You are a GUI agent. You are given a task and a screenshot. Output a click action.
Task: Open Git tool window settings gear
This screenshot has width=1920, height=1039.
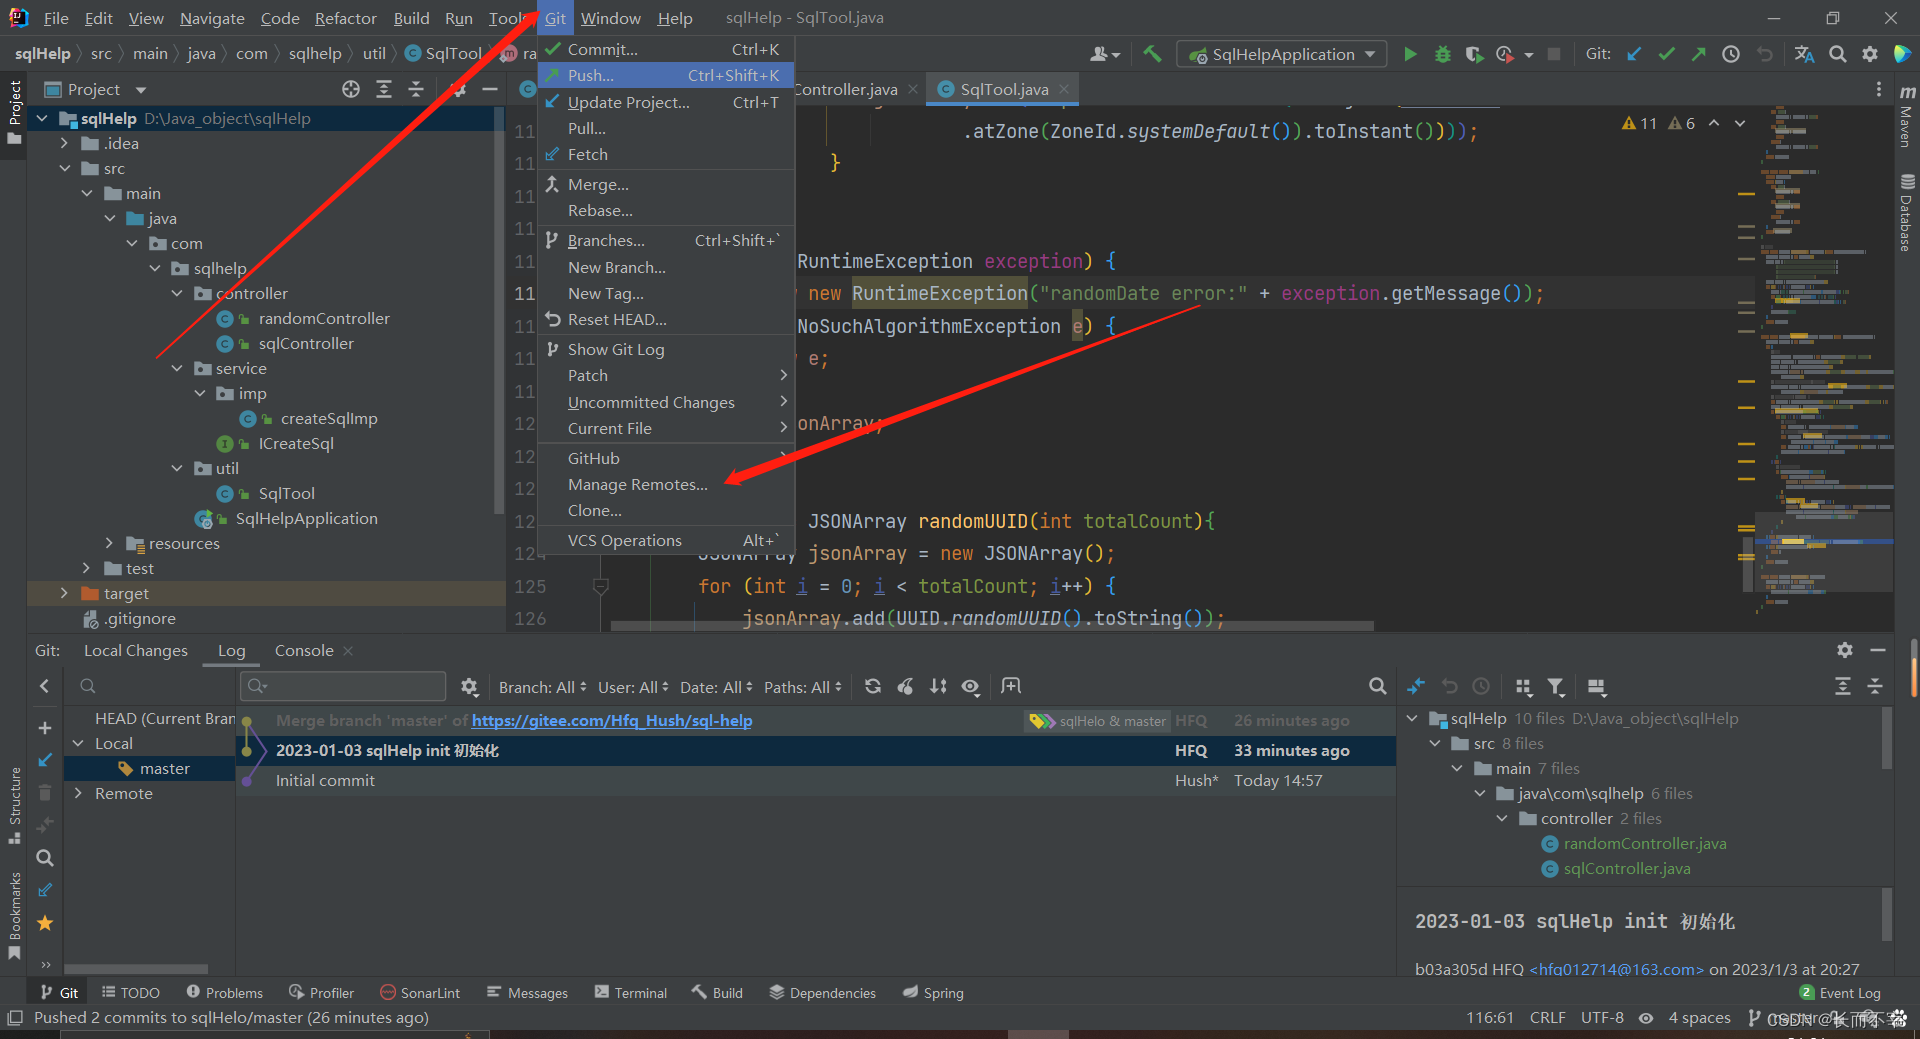(x=1845, y=650)
